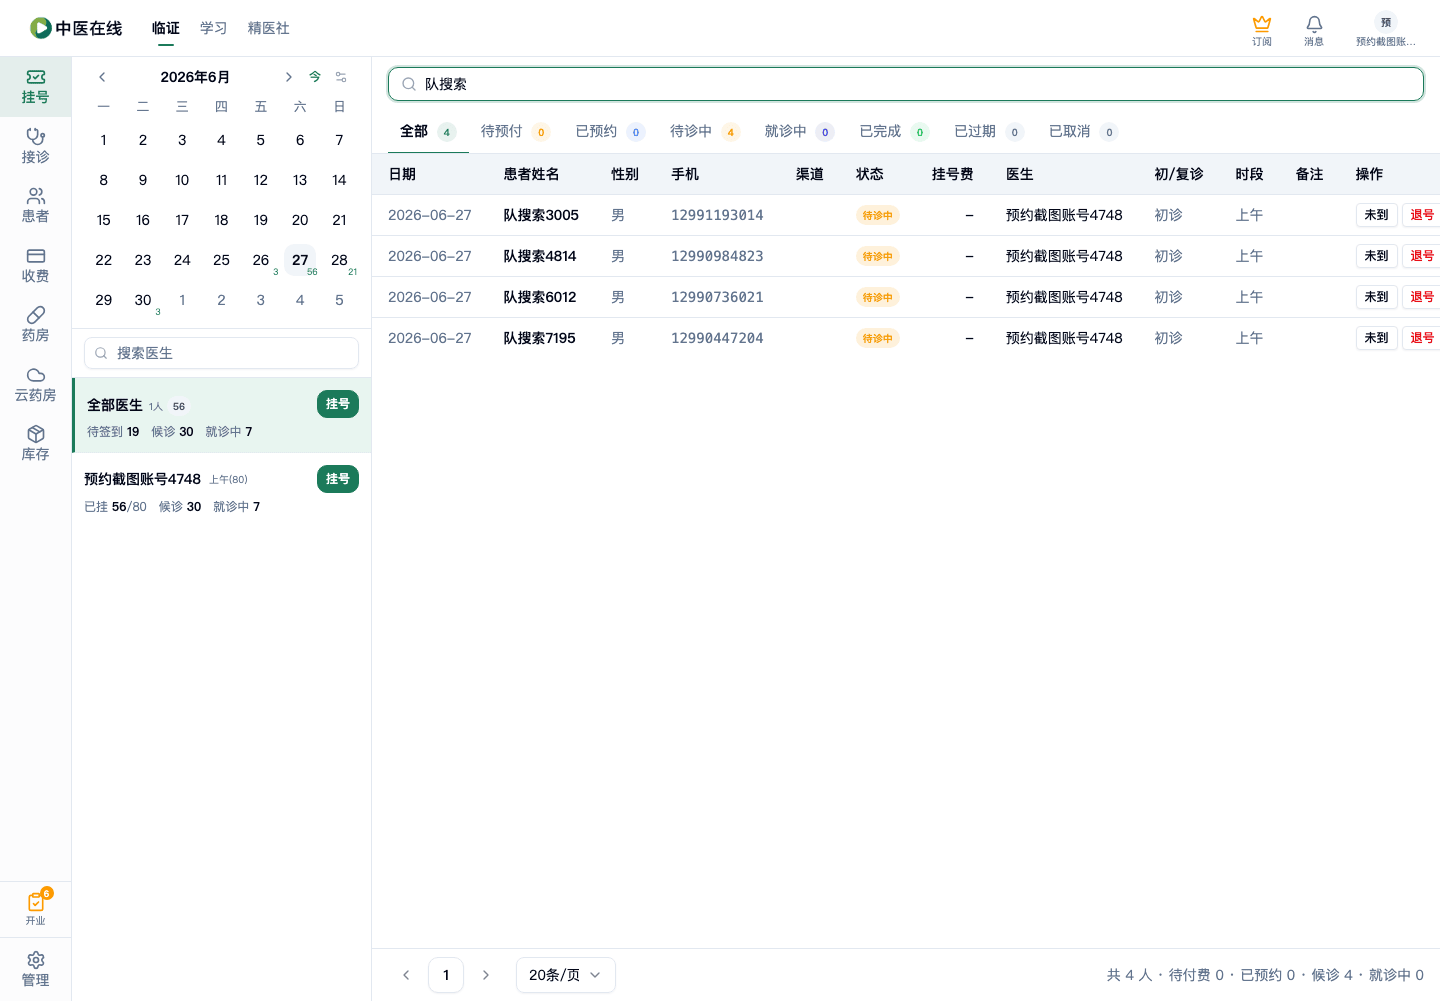Jump to today with 今 button
Image resolution: width=1440 pixels, height=1001 pixels.
tap(315, 77)
